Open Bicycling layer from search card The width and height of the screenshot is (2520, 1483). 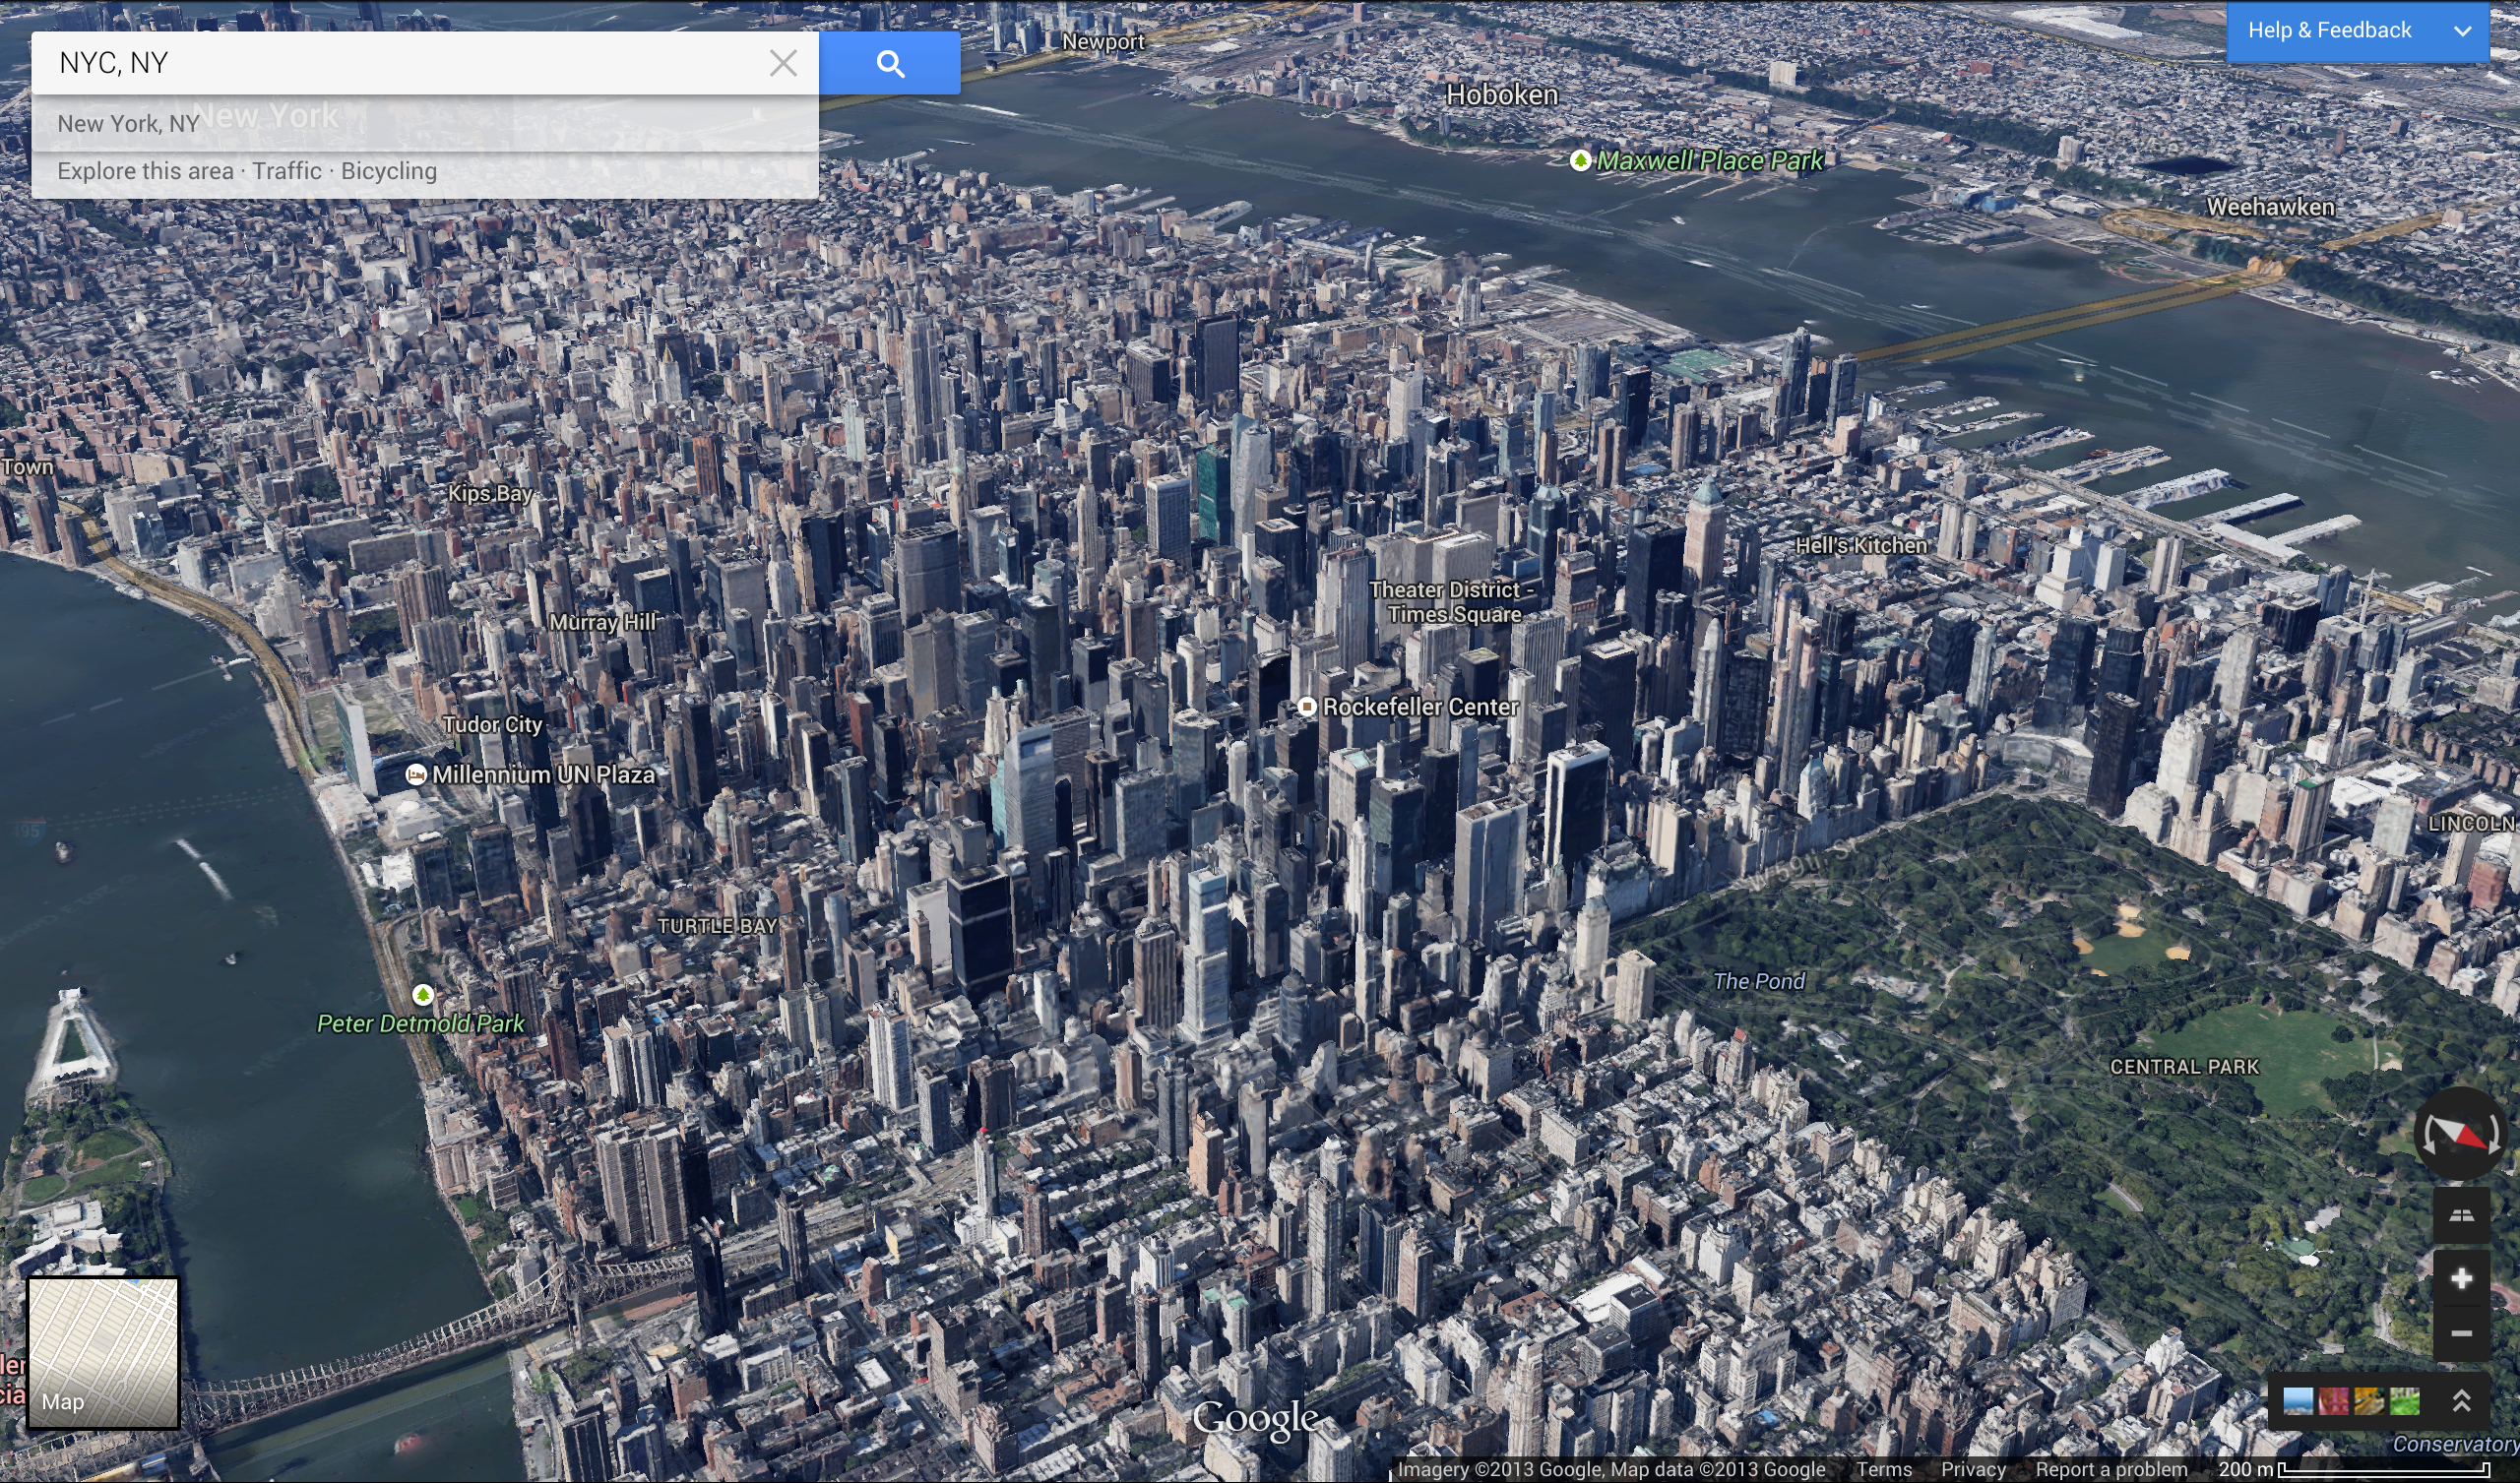click(x=388, y=171)
